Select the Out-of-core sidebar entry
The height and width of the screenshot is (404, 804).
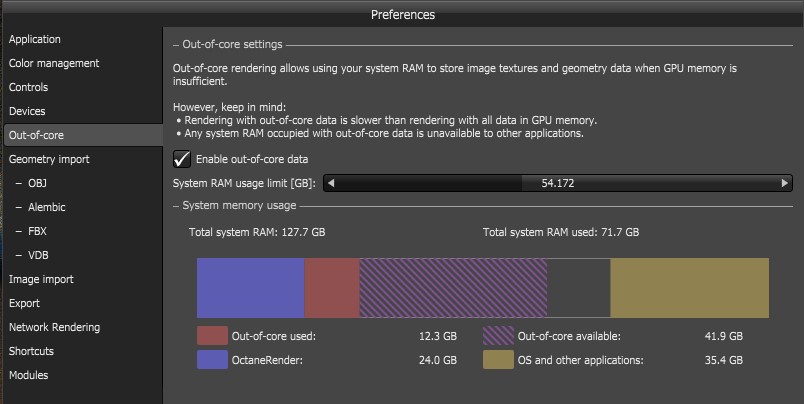[x=35, y=135]
